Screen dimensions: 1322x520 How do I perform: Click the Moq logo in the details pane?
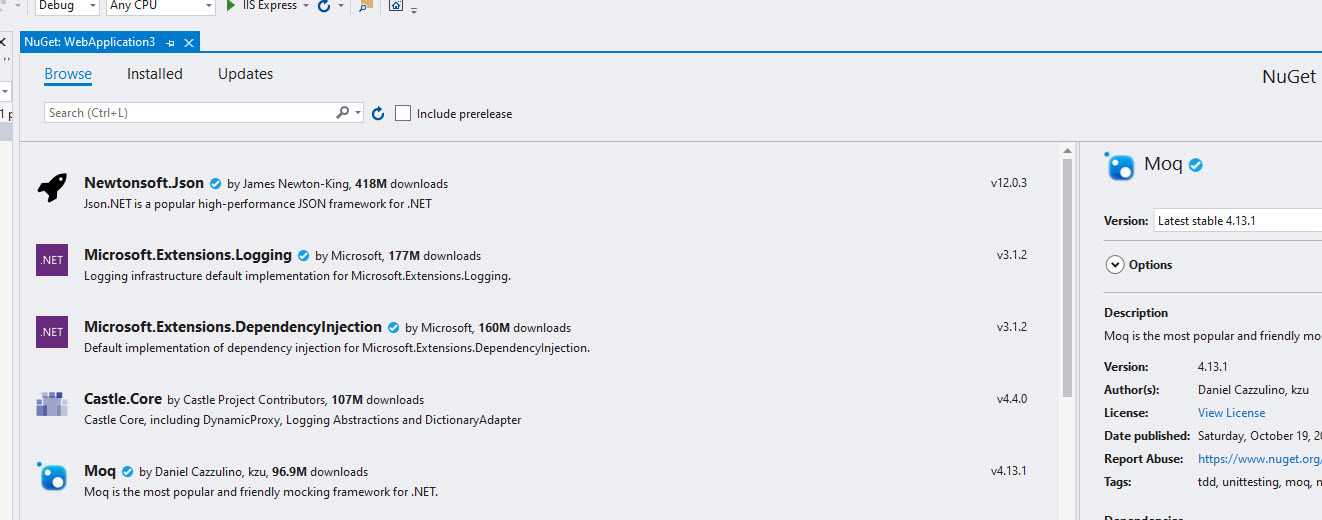pos(1120,165)
